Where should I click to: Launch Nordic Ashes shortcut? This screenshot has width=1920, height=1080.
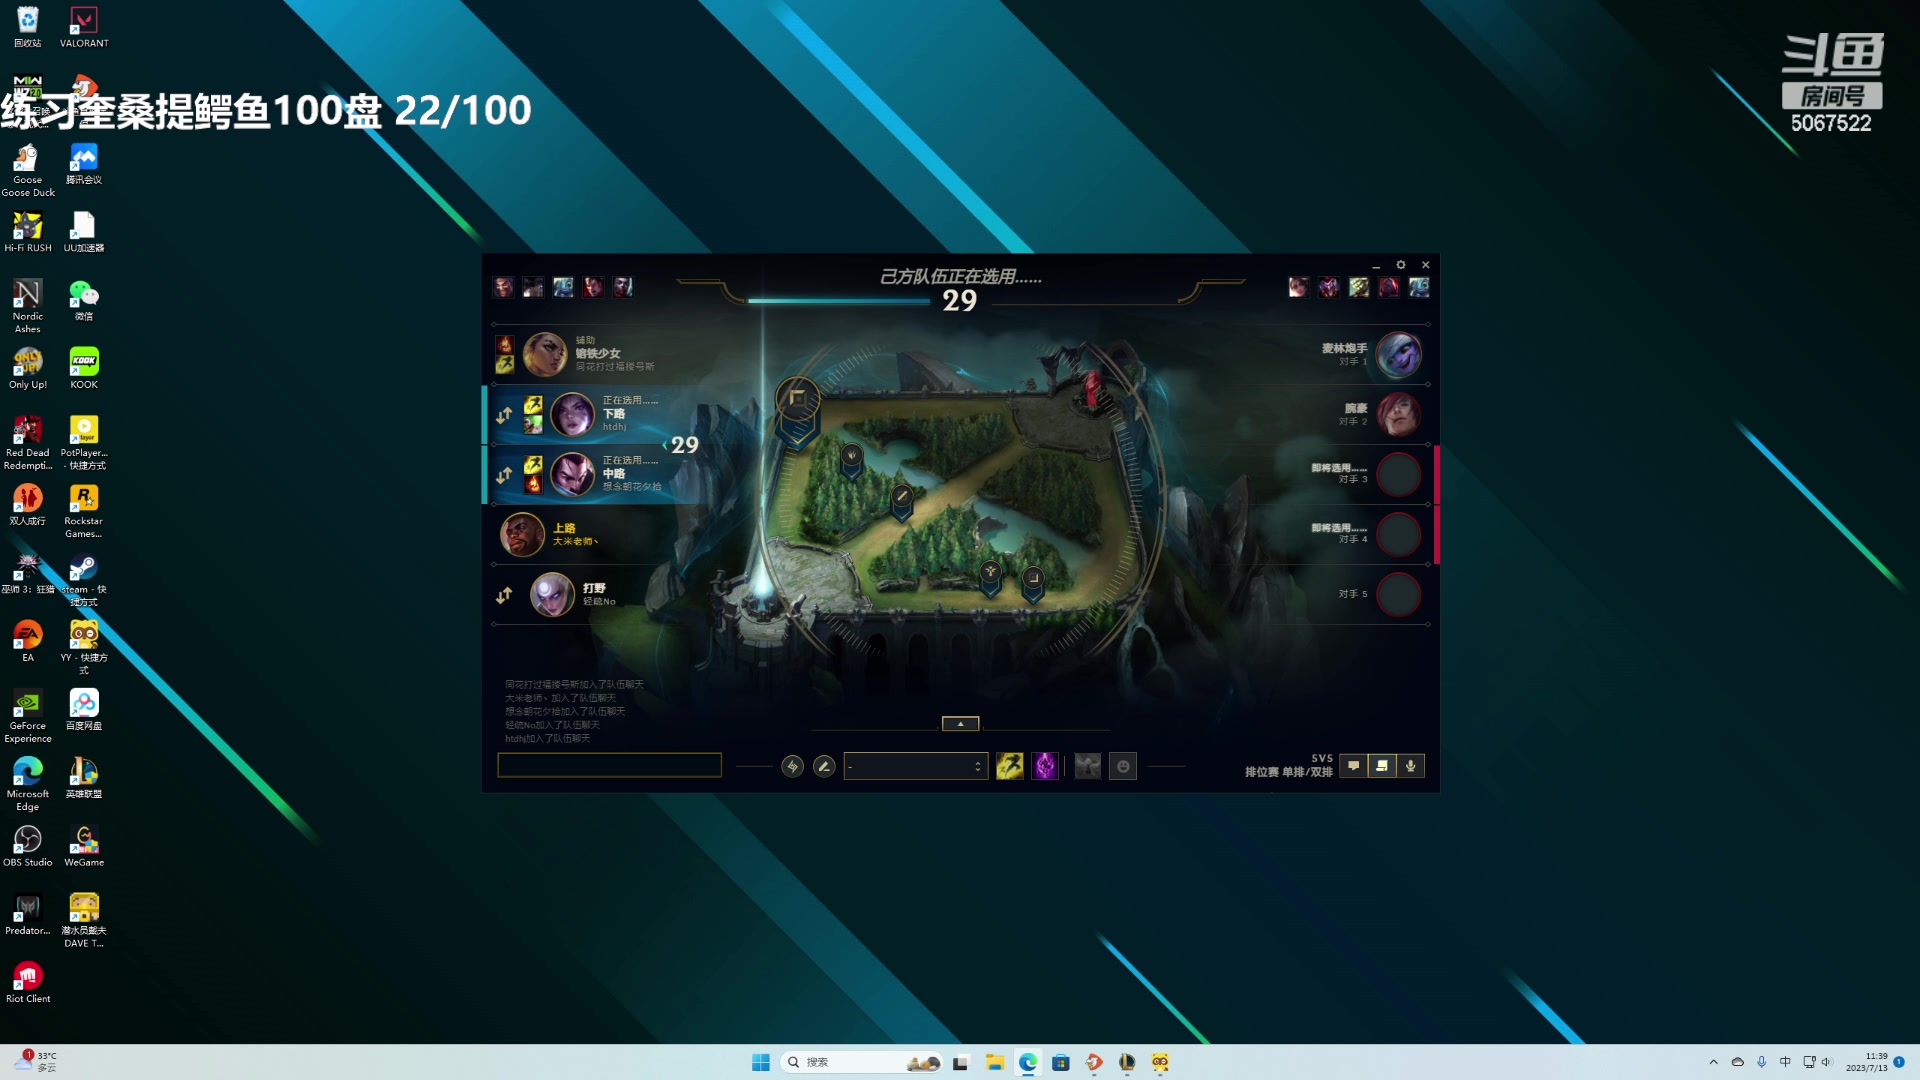pos(28,306)
